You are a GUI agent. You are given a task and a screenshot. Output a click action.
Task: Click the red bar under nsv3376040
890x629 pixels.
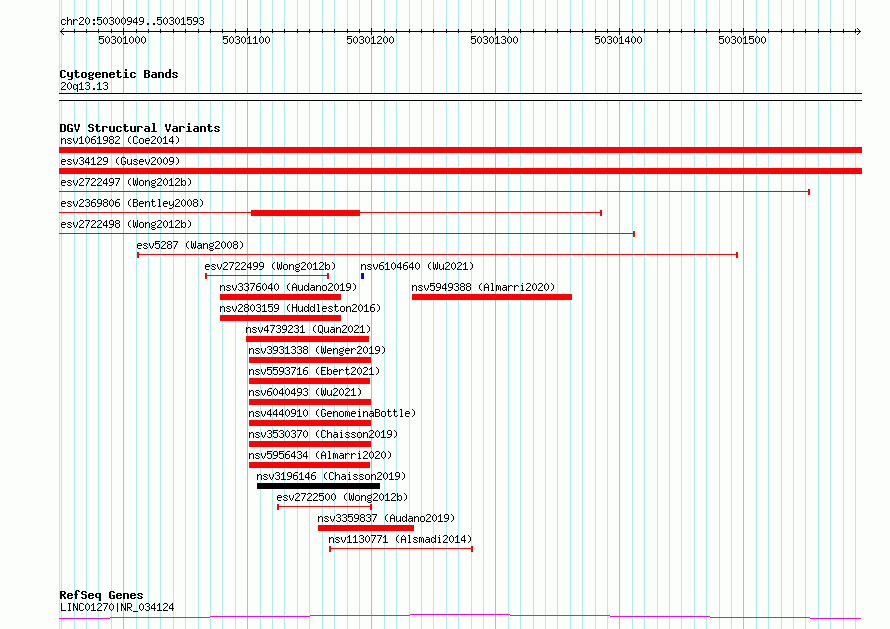280,297
